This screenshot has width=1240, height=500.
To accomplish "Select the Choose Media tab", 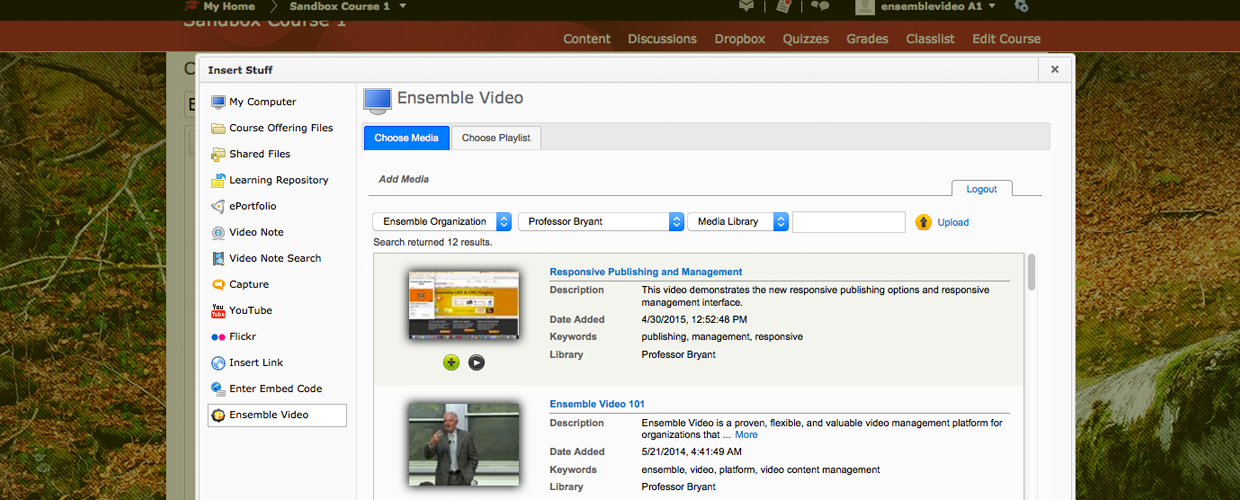I will click(406, 137).
